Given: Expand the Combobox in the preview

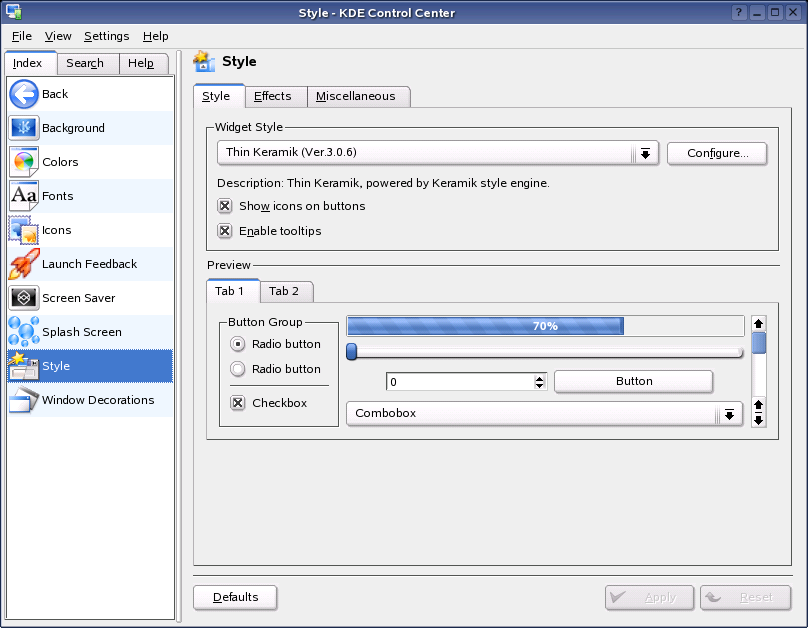Looking at the screenshot, I should [729, 413].
